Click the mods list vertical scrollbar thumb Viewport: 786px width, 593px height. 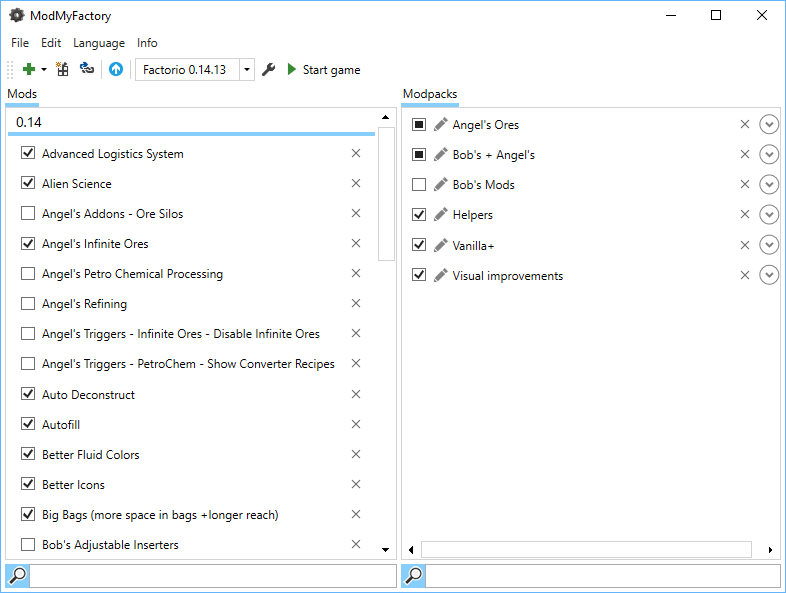point(386,194)
